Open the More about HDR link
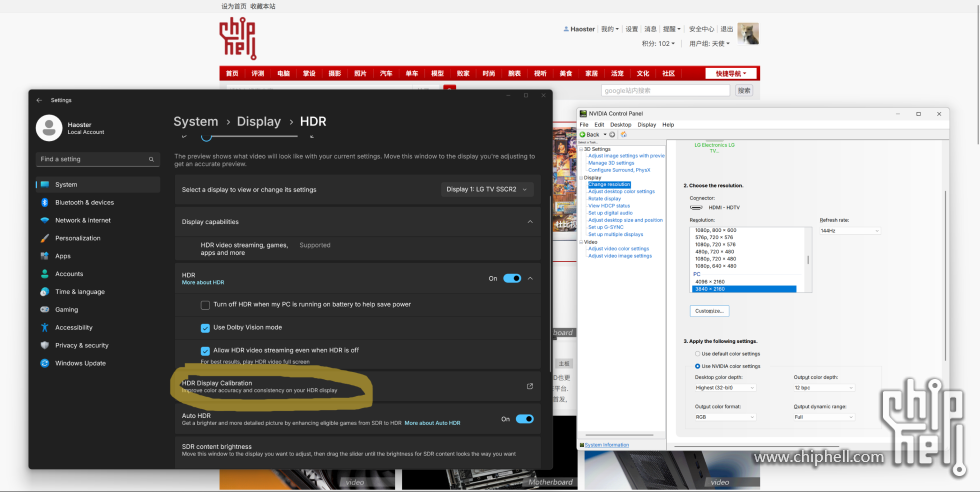Viewport: 980px width, 492px height. pyautogui.click(x=202, y=283)
